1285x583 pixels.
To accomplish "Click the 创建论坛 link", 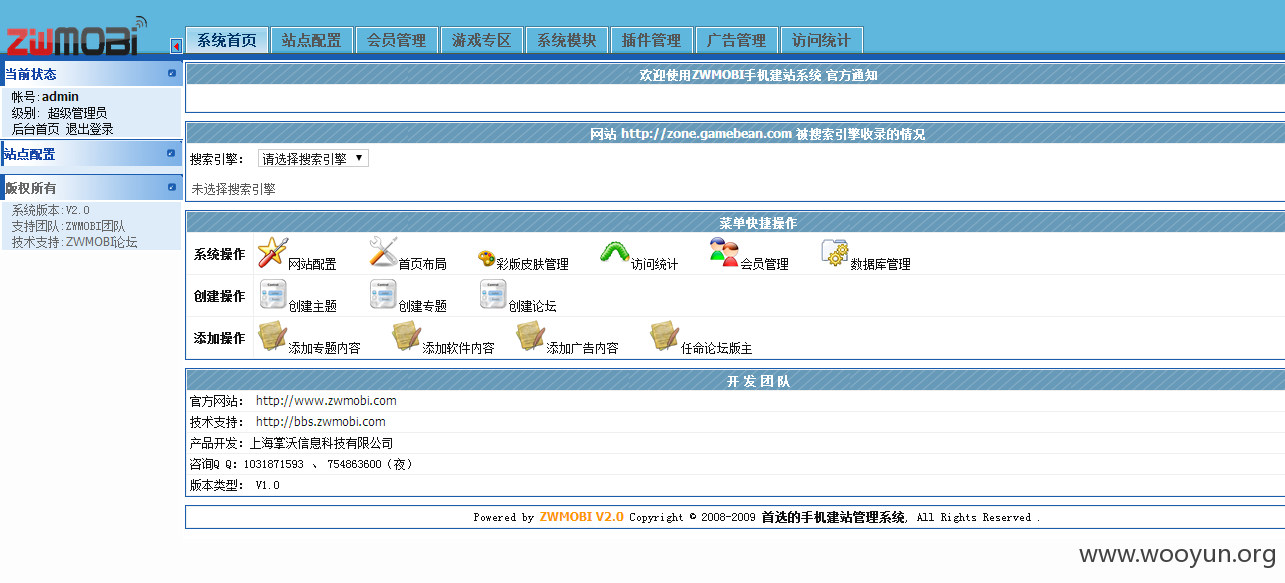I will 532,306.
